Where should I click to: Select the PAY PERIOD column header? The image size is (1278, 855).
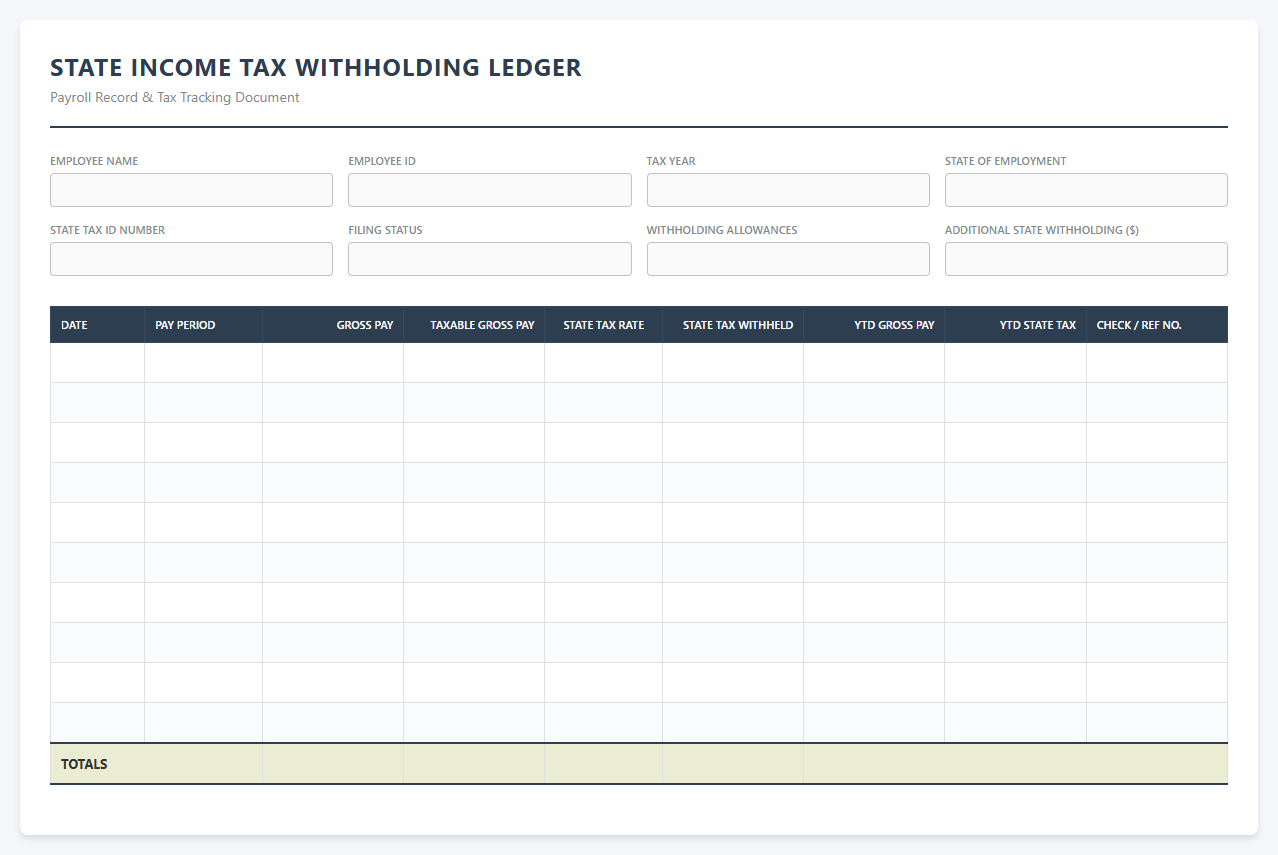coord(204,325)
